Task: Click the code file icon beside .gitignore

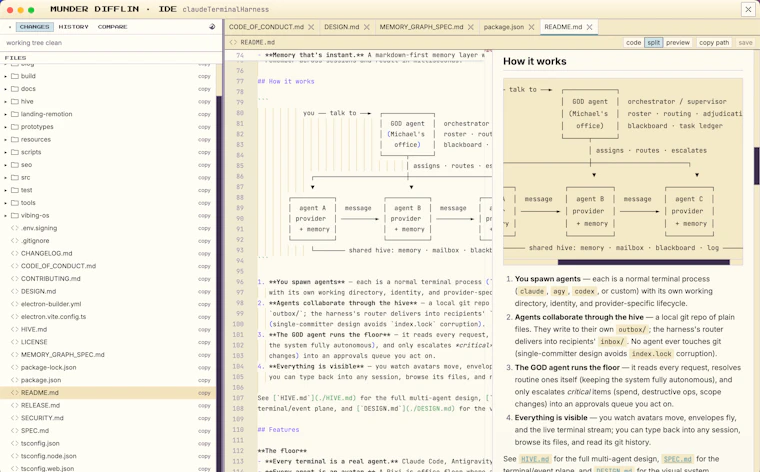Action: point(15,240)
